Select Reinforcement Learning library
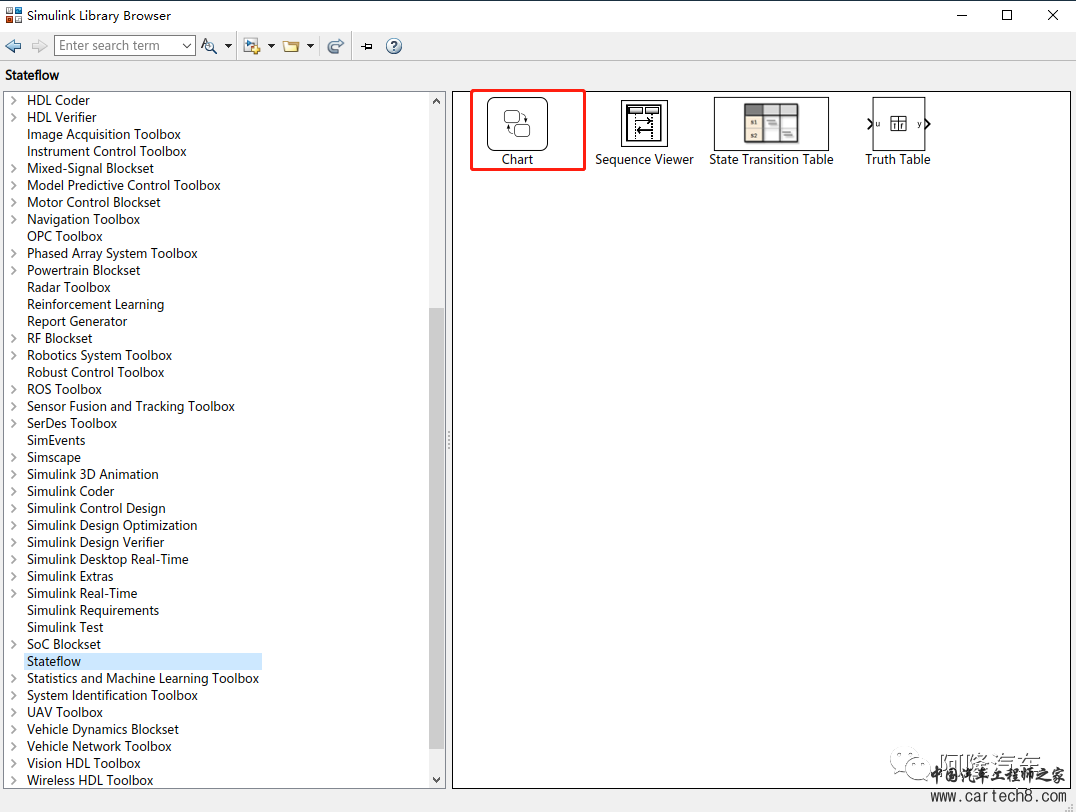 coord(95,304)
